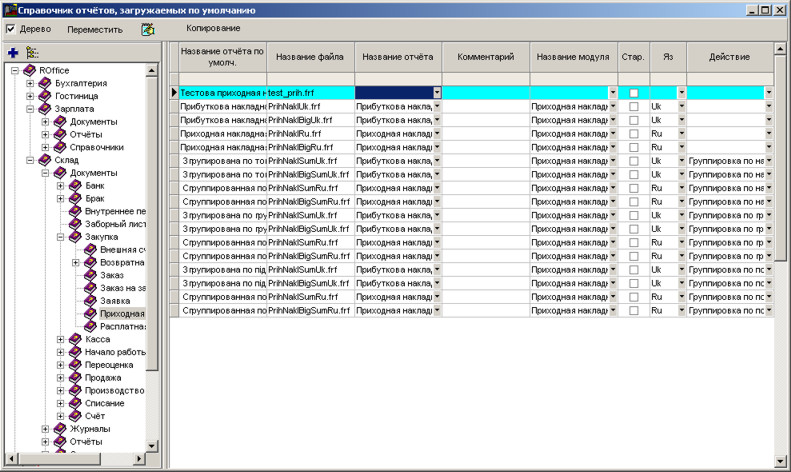This screenshot has width=791, height=472.
Task: Check Стар. box for PrihNaklUk.frf row
Action: pos(633,106)
